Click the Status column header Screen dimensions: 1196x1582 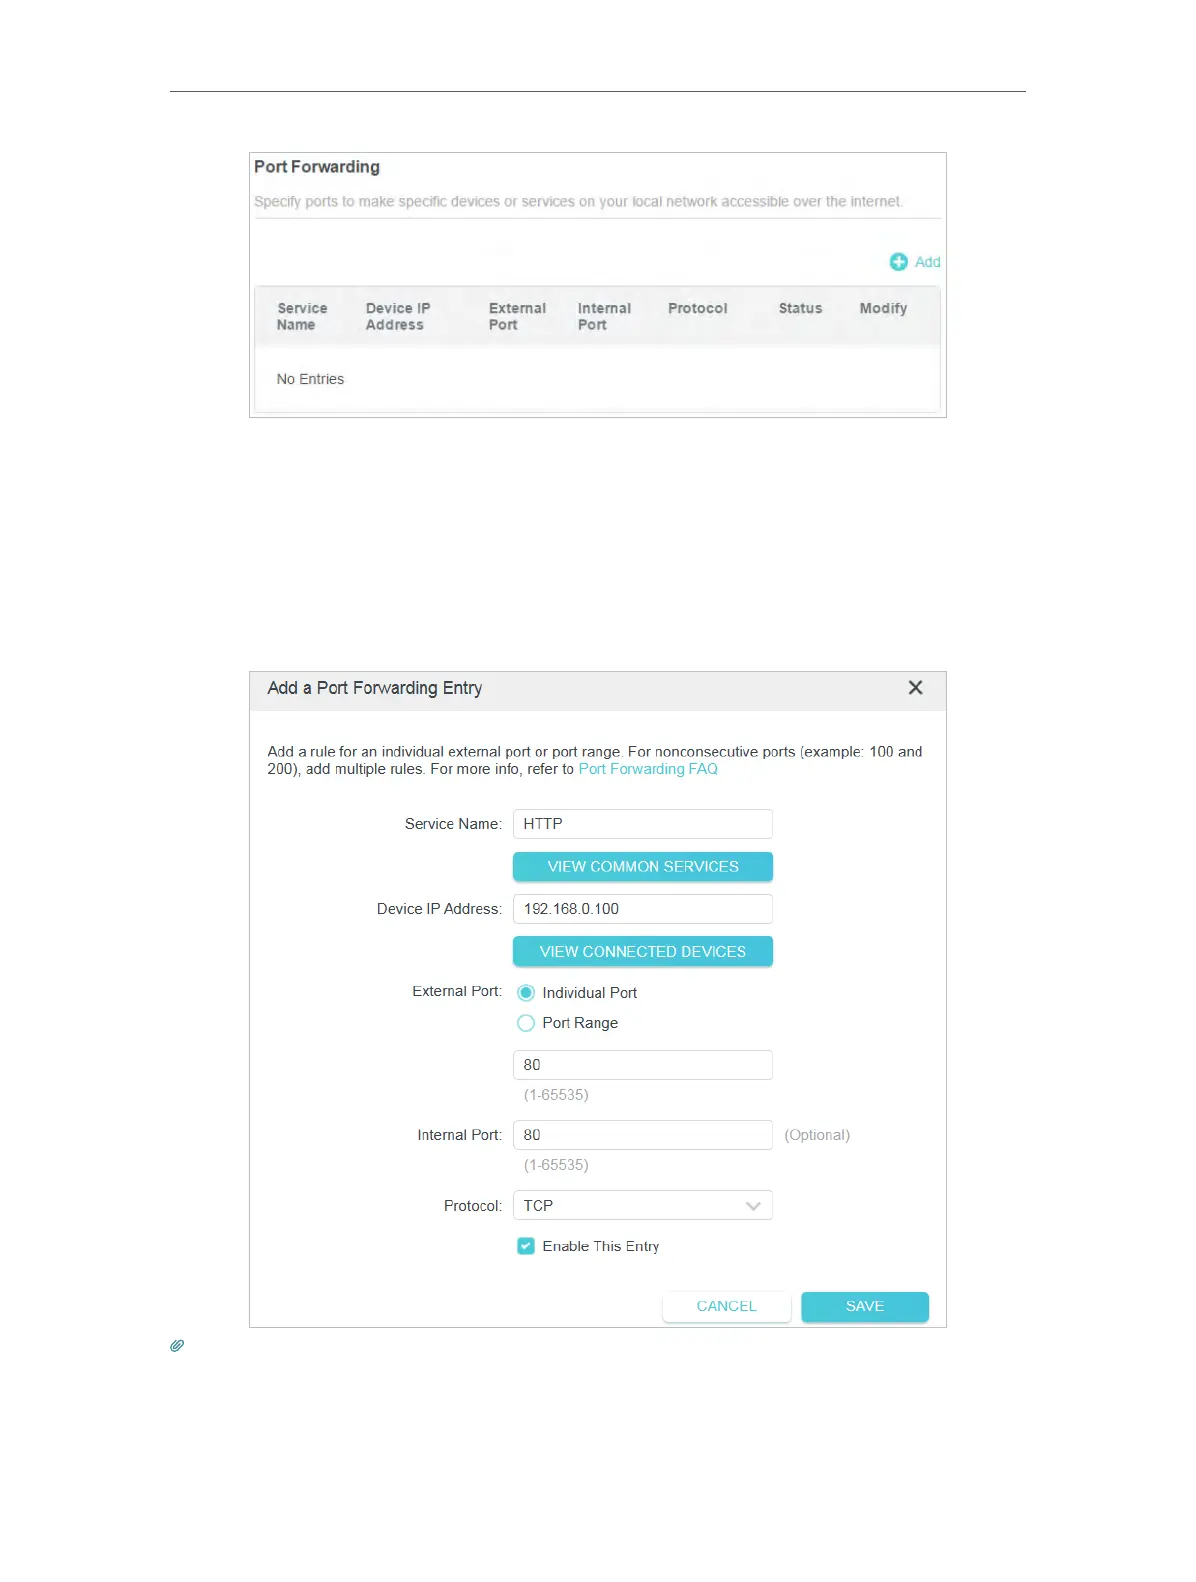click(x=800, y=309)
